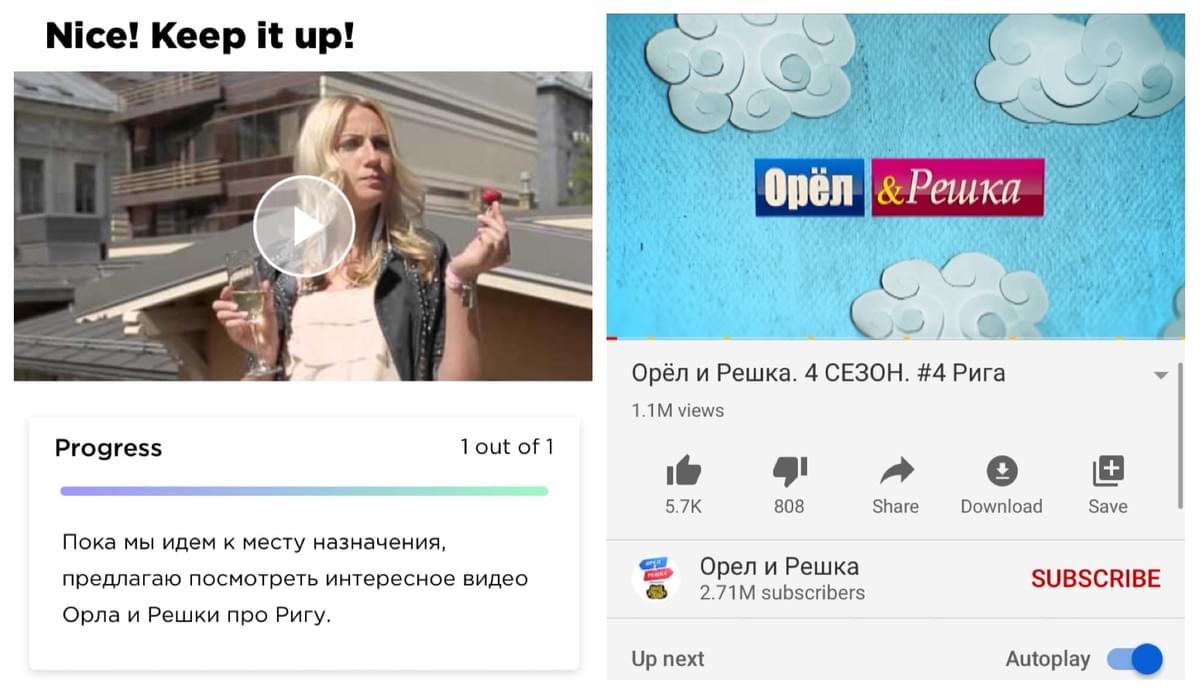Click the Орёл & Решка video player

pos(895,176)
